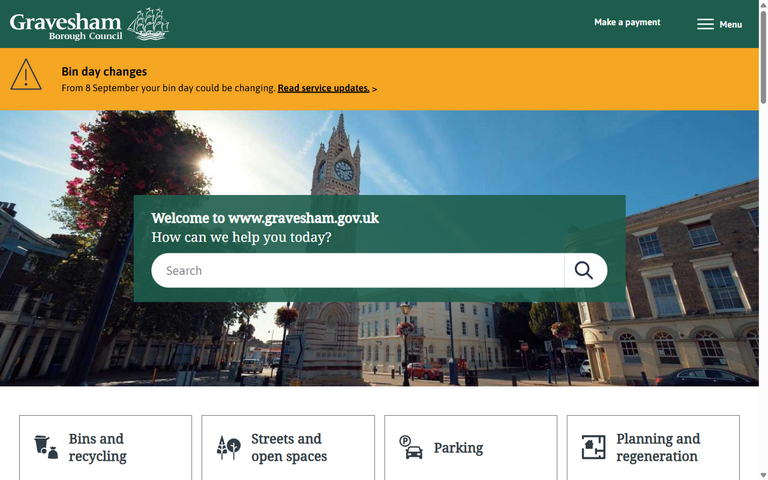The height and width of the screenshot is (480, 768).
Task: Click the ship emblem in the header logo
Action: click(148, 24)
